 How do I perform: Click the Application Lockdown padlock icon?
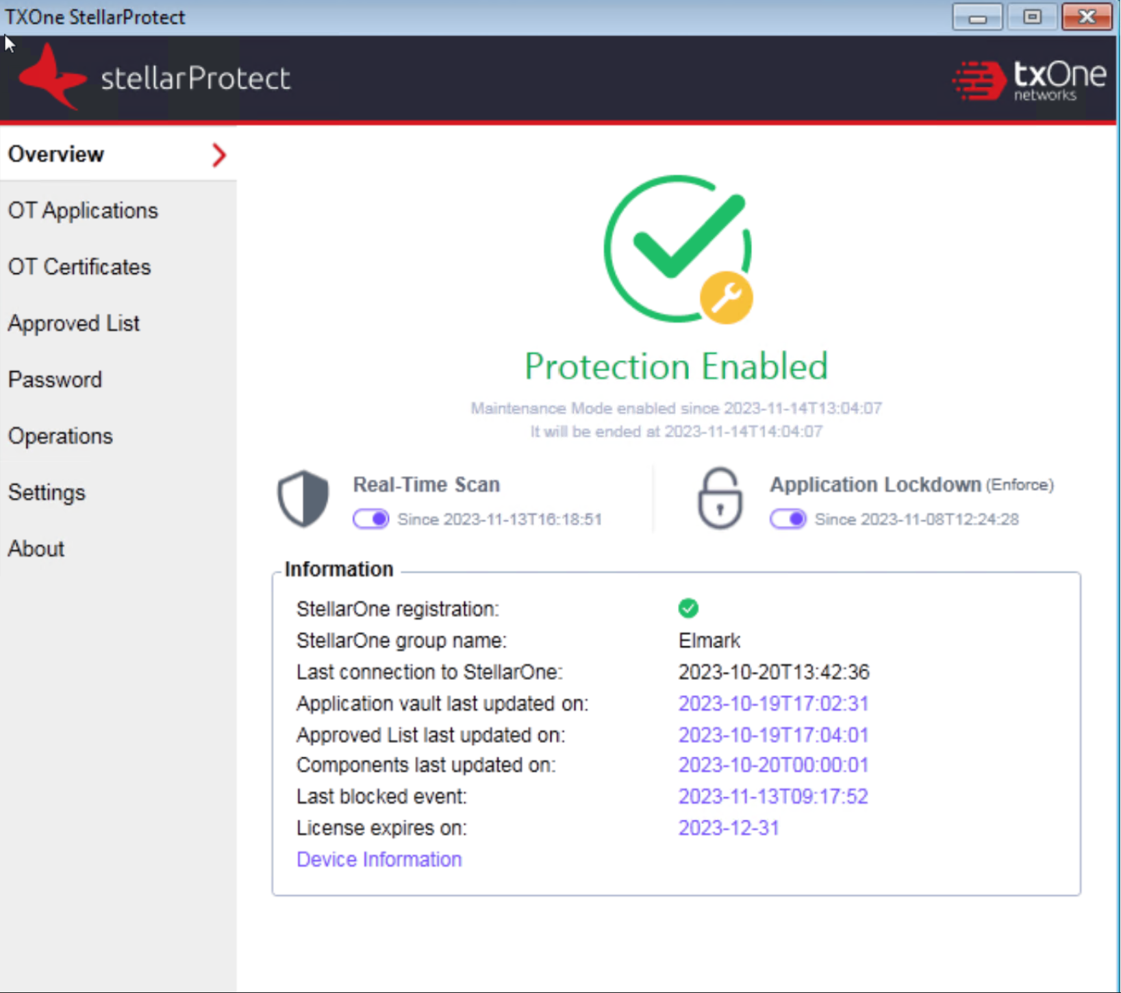(719, 498)
